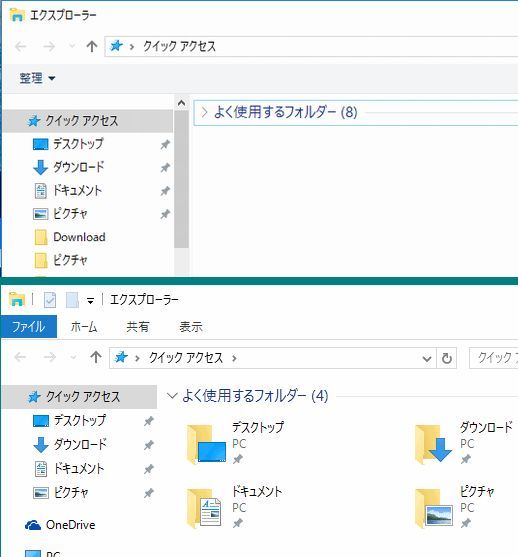Select the ピクチャ folder tile icon

click(434, 508)
